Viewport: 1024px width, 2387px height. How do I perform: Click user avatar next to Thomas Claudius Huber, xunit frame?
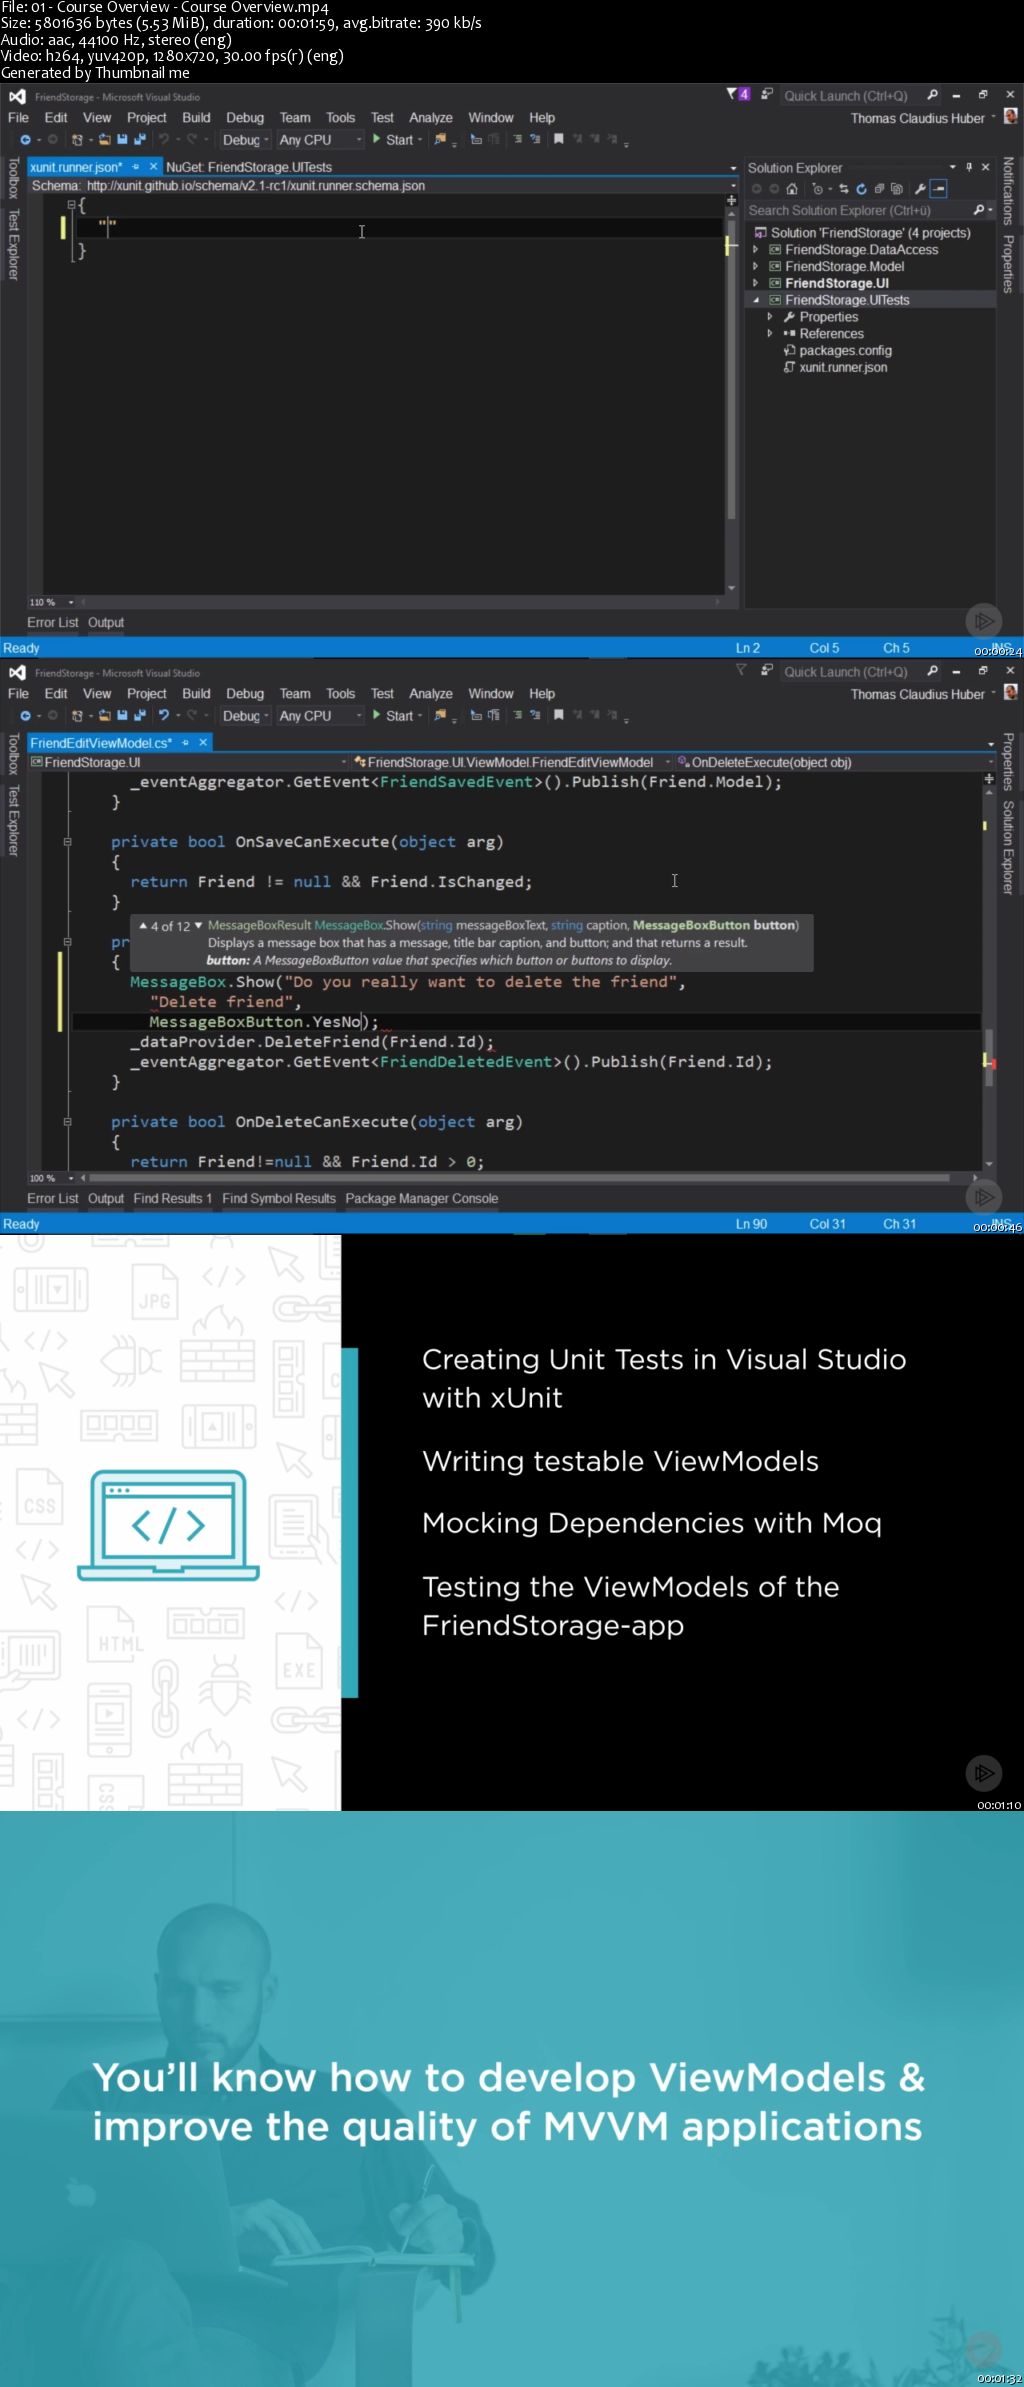pos(1010,117)
